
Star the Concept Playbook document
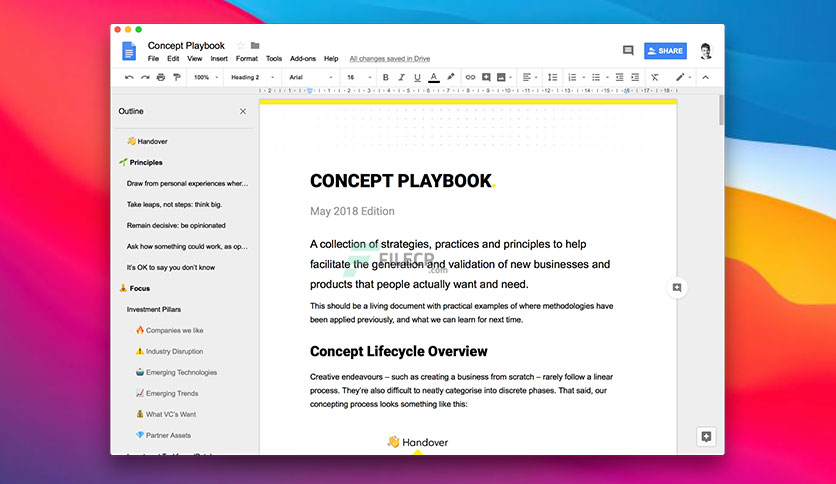point(240,45)
